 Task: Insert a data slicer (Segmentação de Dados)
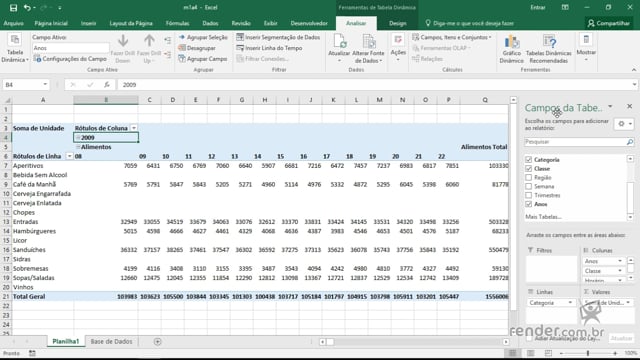pos(278,37)
